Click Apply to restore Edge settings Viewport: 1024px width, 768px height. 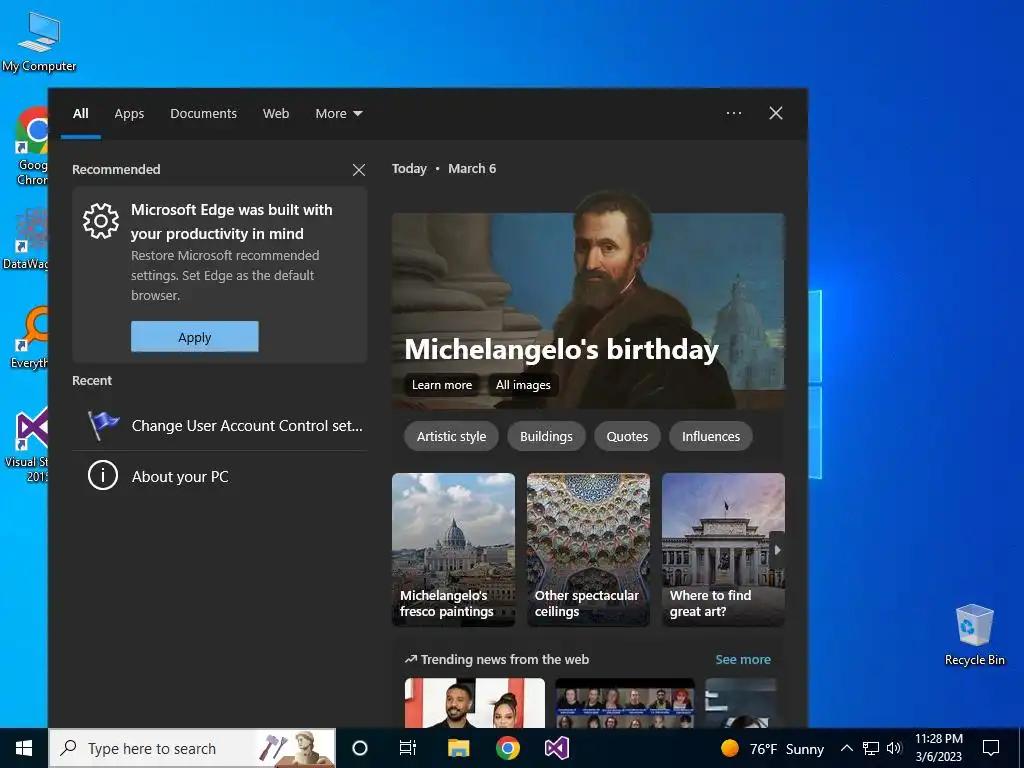tap(195, 337)
